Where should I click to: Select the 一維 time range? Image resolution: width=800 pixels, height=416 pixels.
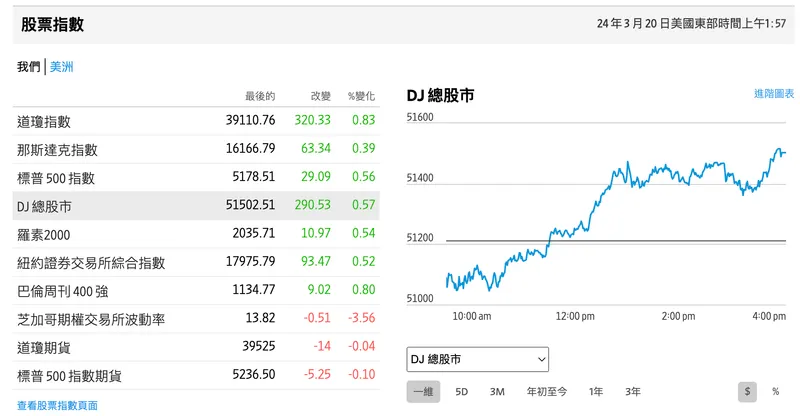423,392
